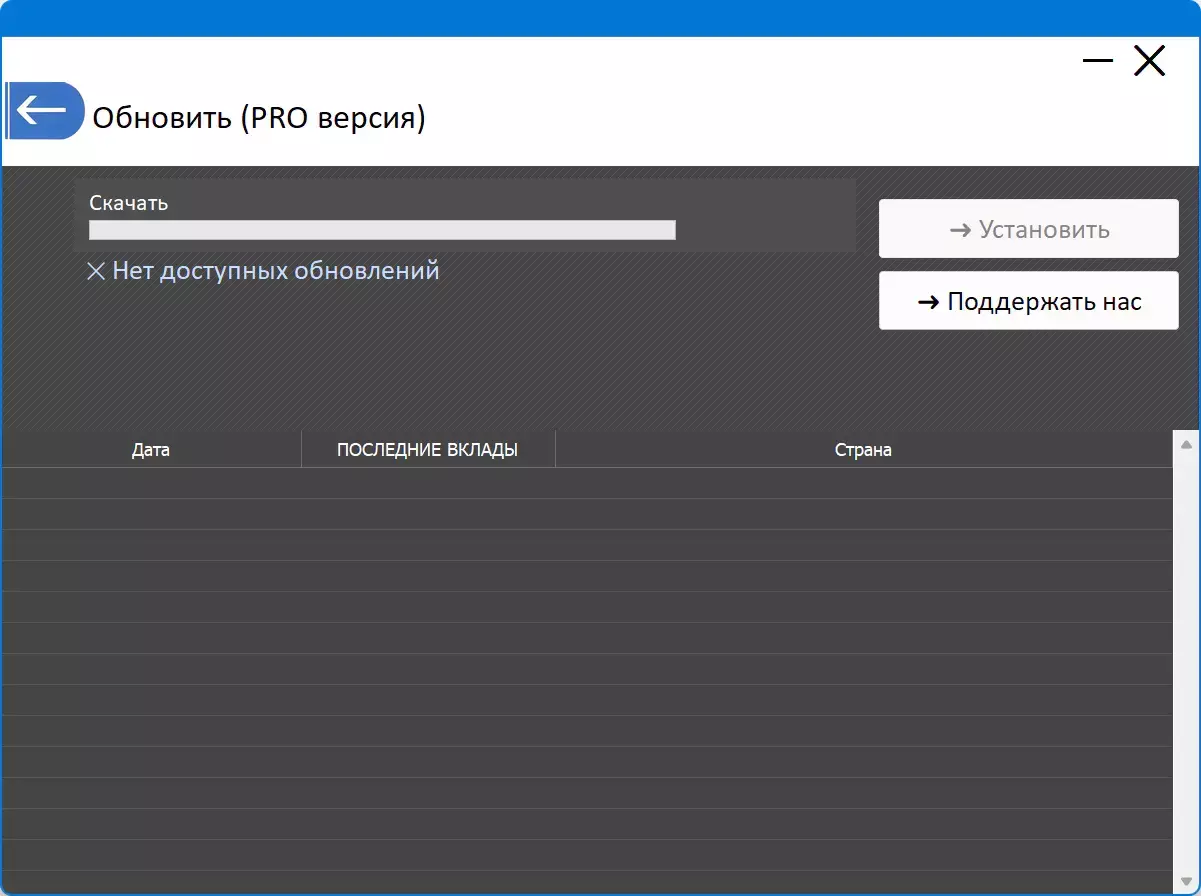
Task: Close the updater window
Action: [1149, 61]
